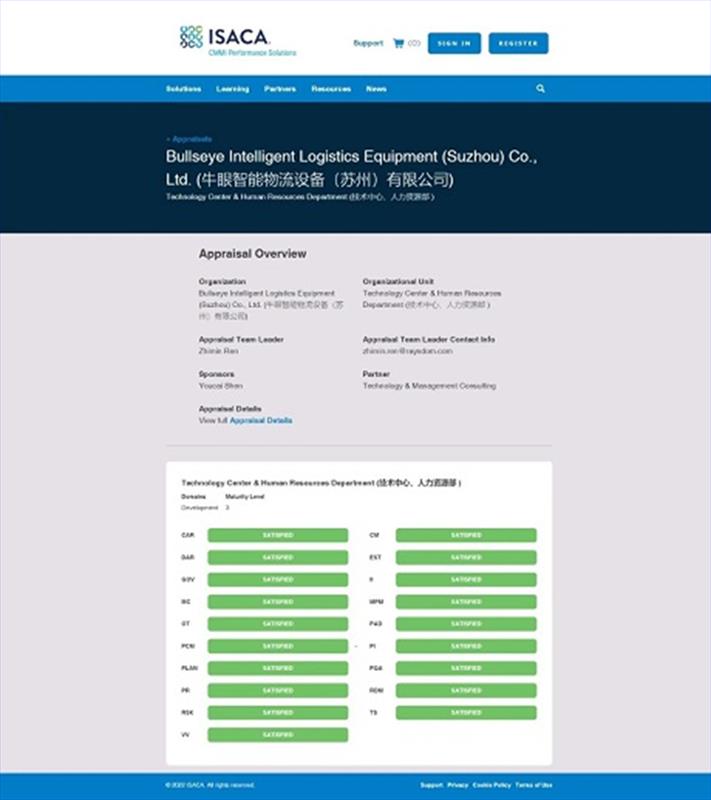This screenshot has height=800, width=711.
Task: Click the SATISFIED bar for MPM
Action: (466, 602)
